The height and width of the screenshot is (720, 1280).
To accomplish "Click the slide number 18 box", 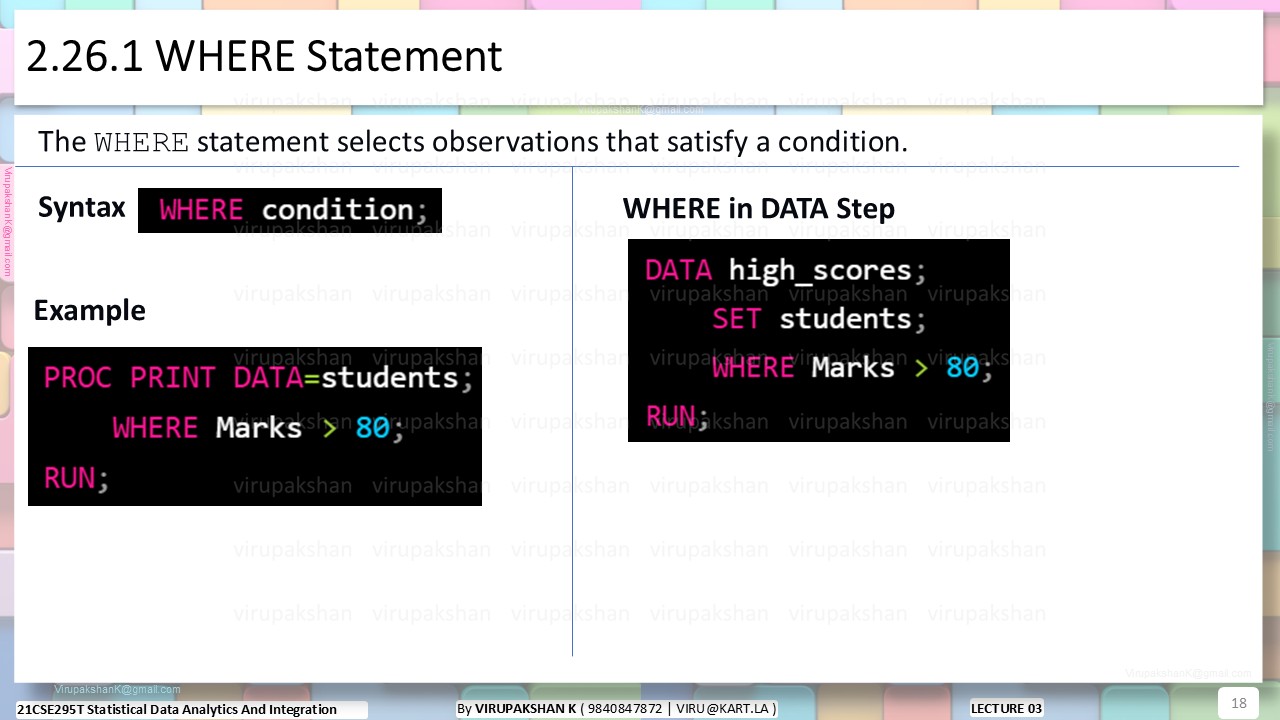I will [x=1238, y=703].
